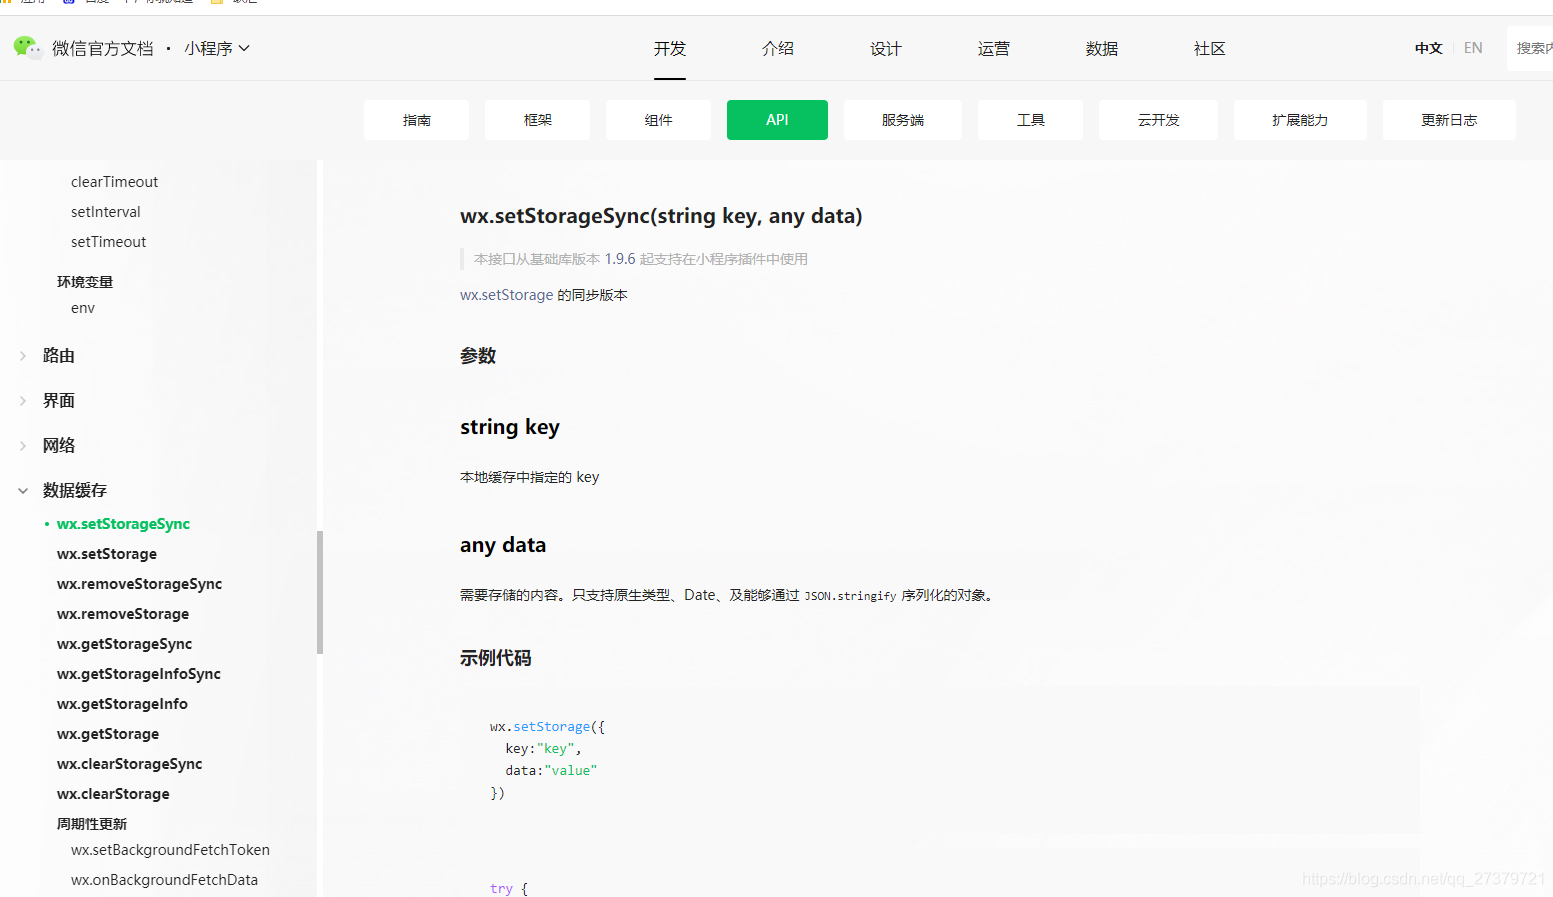Screen dimensions: 1553x897
Task: Select the 开发 top navigation tab
Action: click(670, 48)
